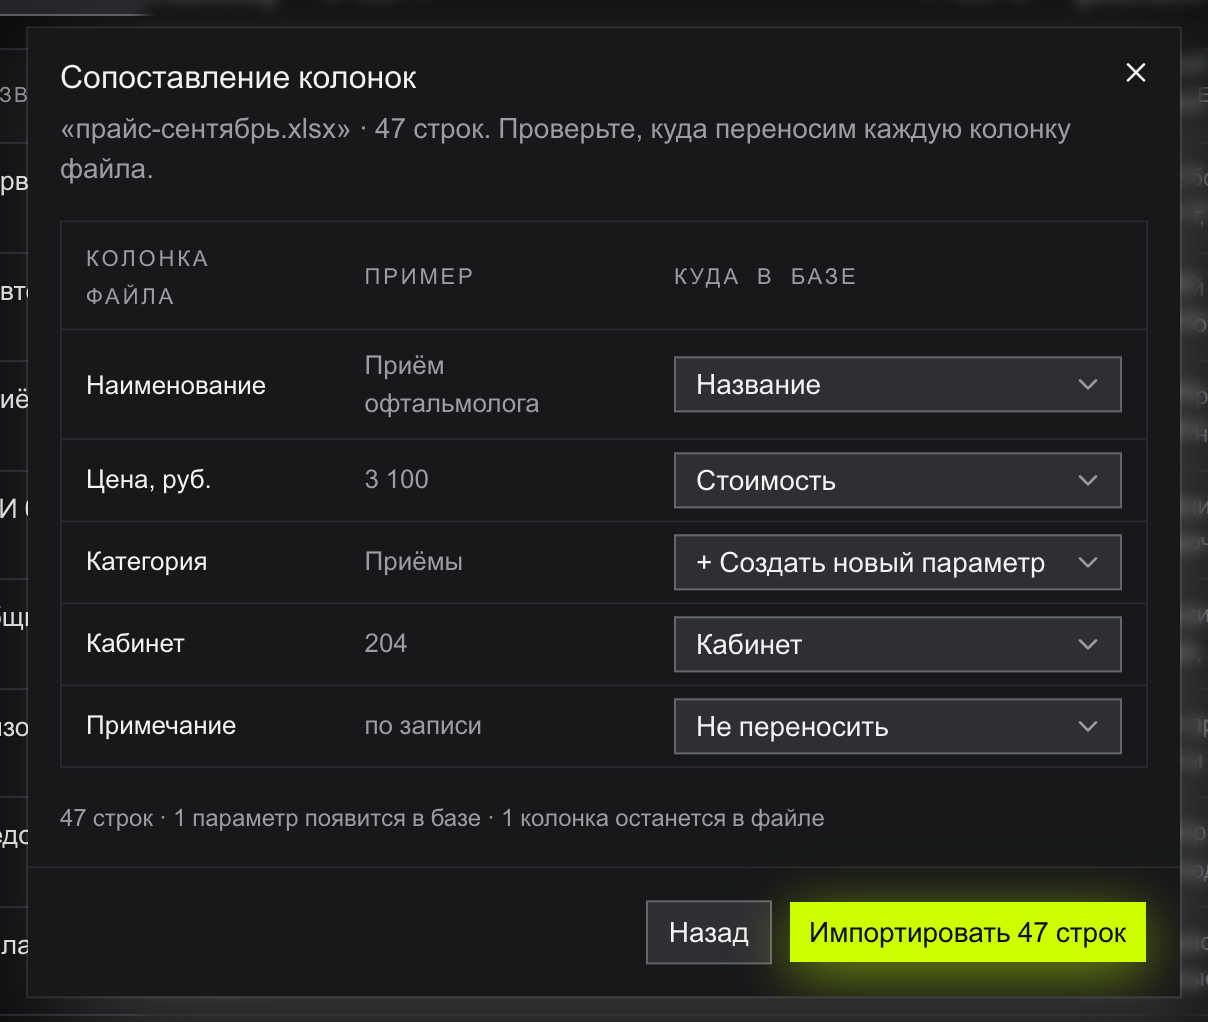Click the Назад button

click(708, 932)
